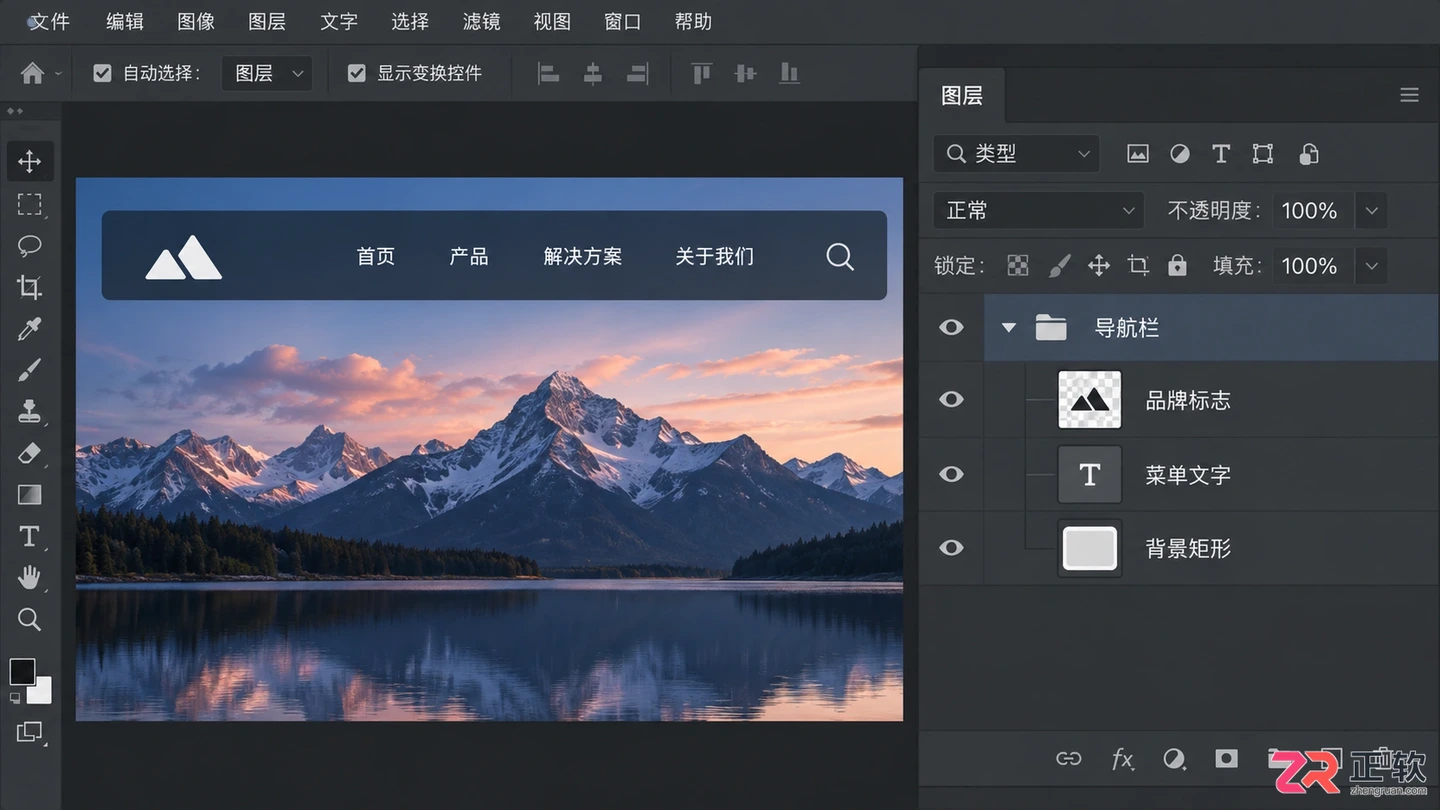Lock all lock icon
The width and height of the screenshot is (1440, 810).
1177,265
